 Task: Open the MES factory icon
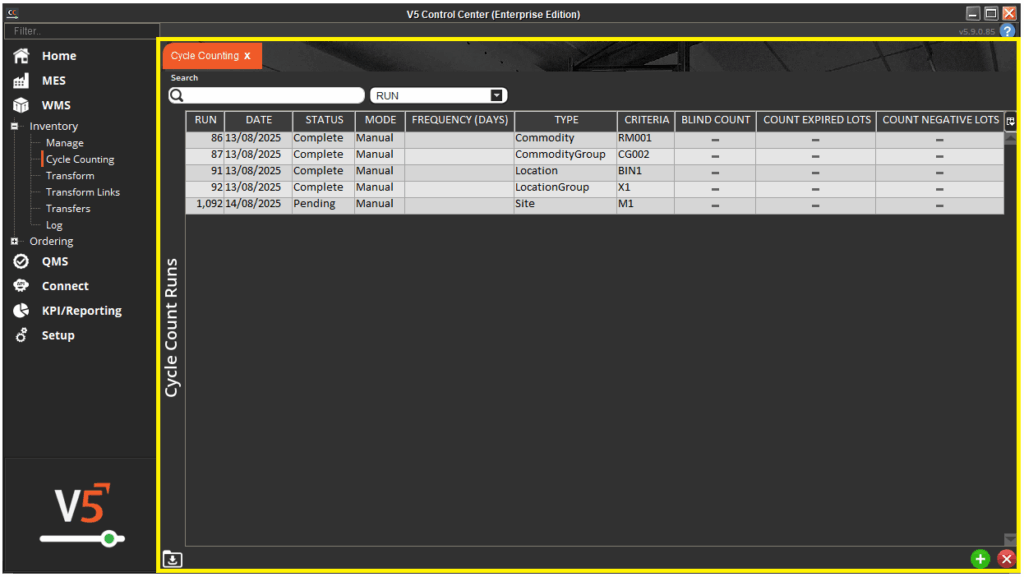coord(21,81)
